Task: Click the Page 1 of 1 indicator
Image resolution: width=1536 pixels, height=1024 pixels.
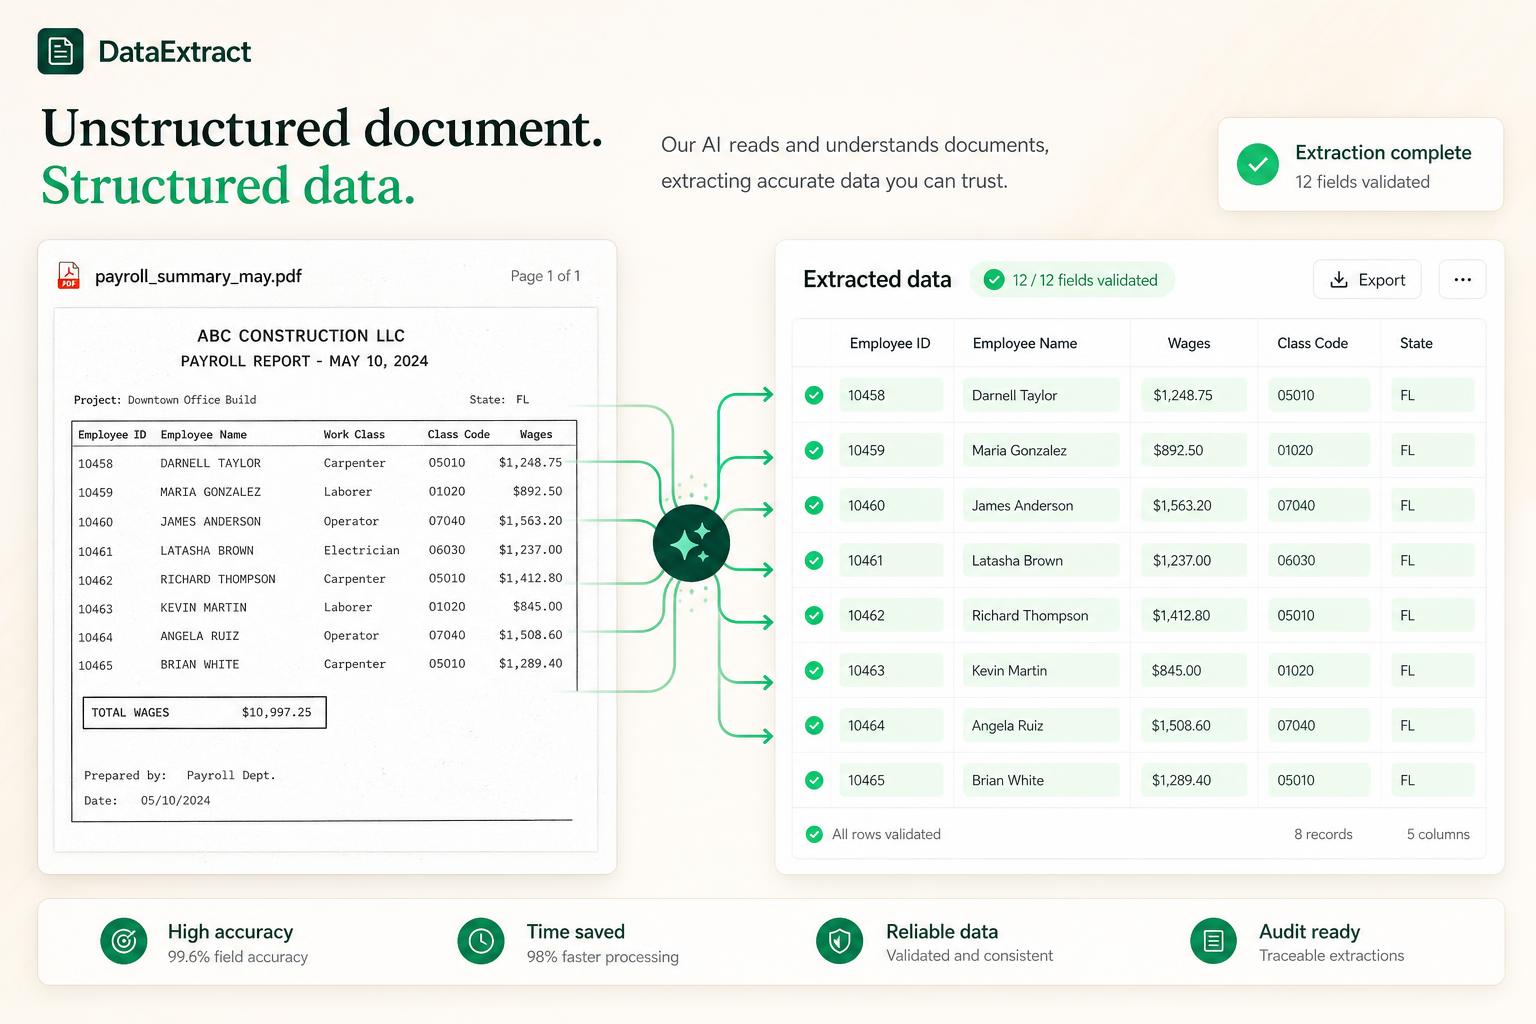Action: pos(545,276)
